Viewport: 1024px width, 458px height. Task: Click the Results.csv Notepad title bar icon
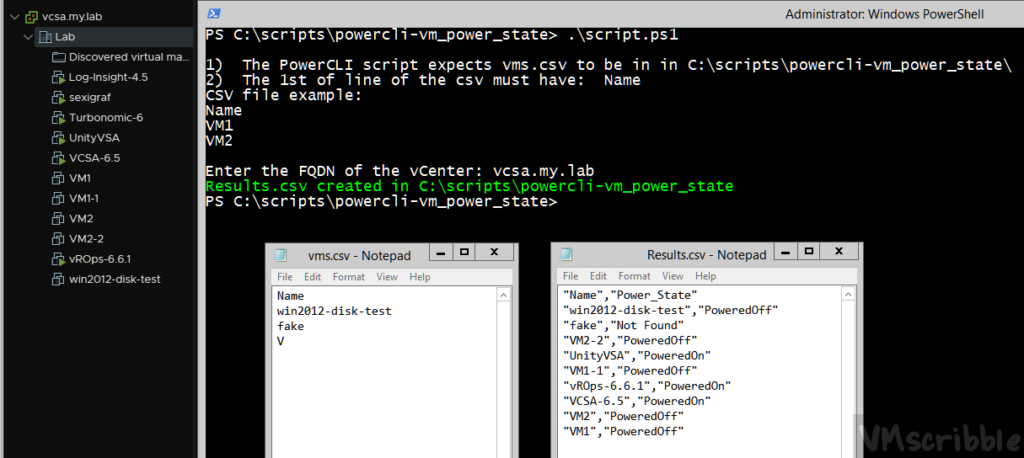pyautogui.click(x=566, y=255)
